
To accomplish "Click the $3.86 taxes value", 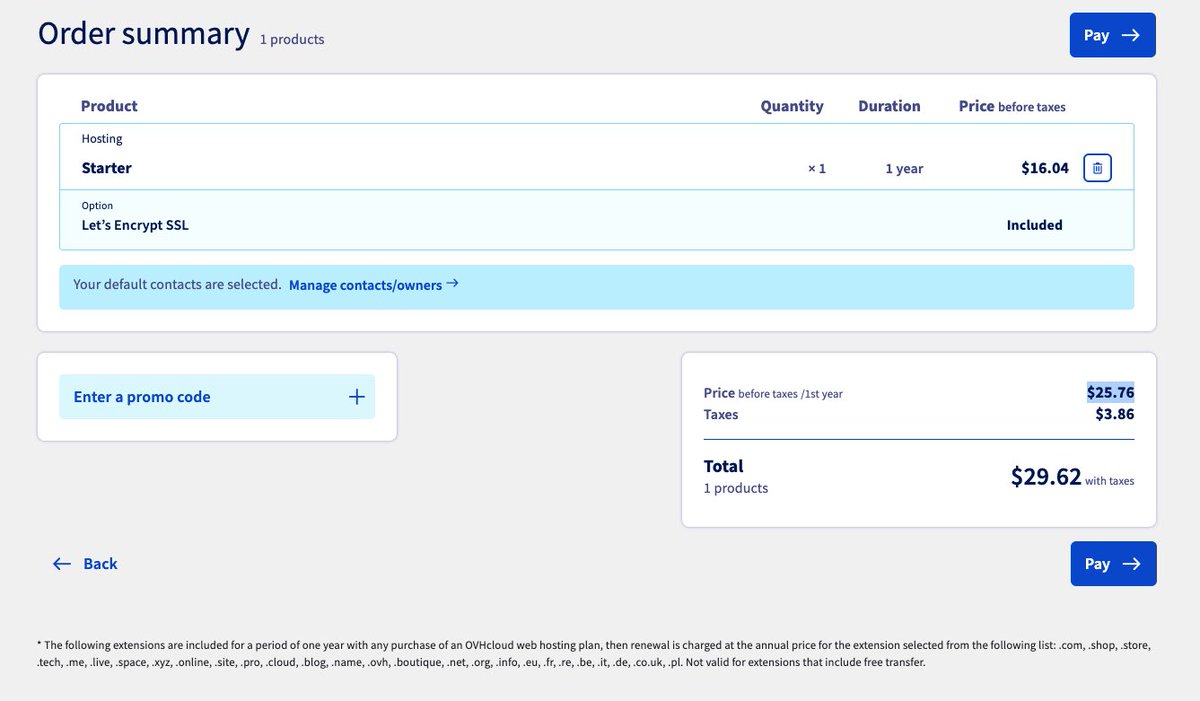I will 1115,414.
